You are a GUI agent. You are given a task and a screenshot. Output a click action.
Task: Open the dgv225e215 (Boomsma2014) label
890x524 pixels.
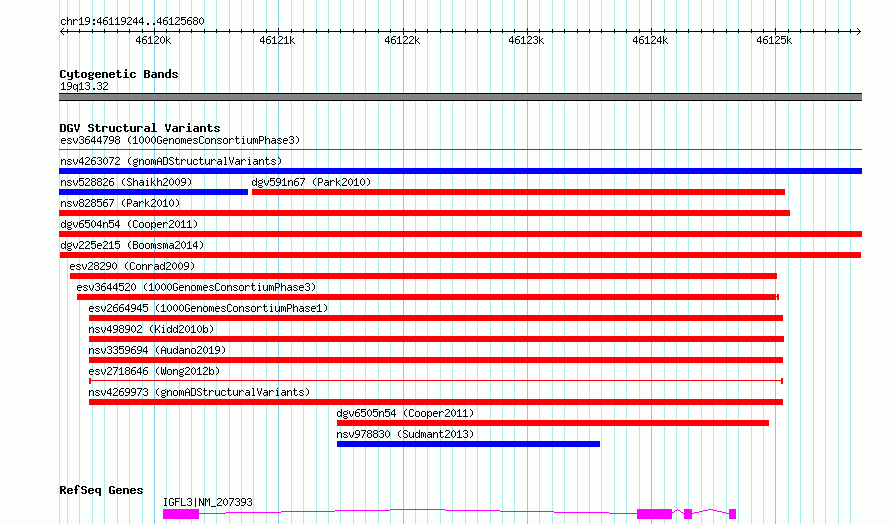[132, 245]
